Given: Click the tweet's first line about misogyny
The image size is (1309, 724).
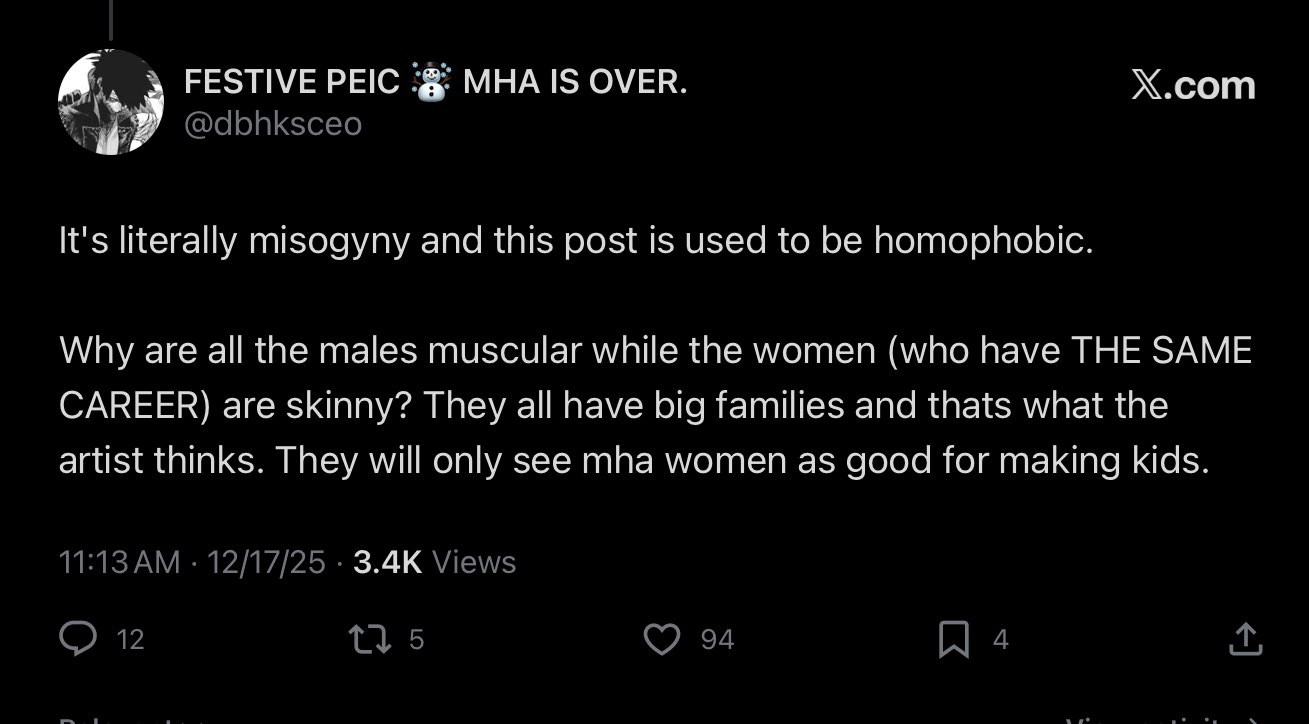Looking at the screenshot, I should pos(576,242).
